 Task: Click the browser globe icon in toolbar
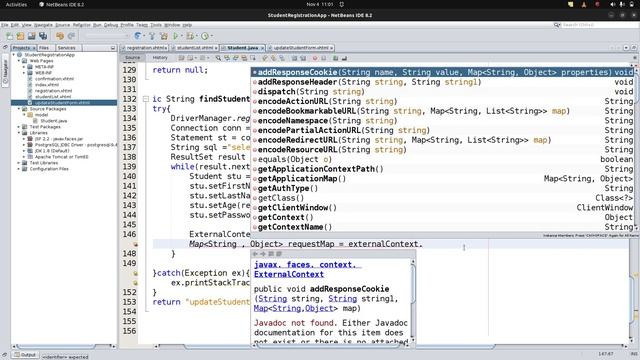coord(138,36)
